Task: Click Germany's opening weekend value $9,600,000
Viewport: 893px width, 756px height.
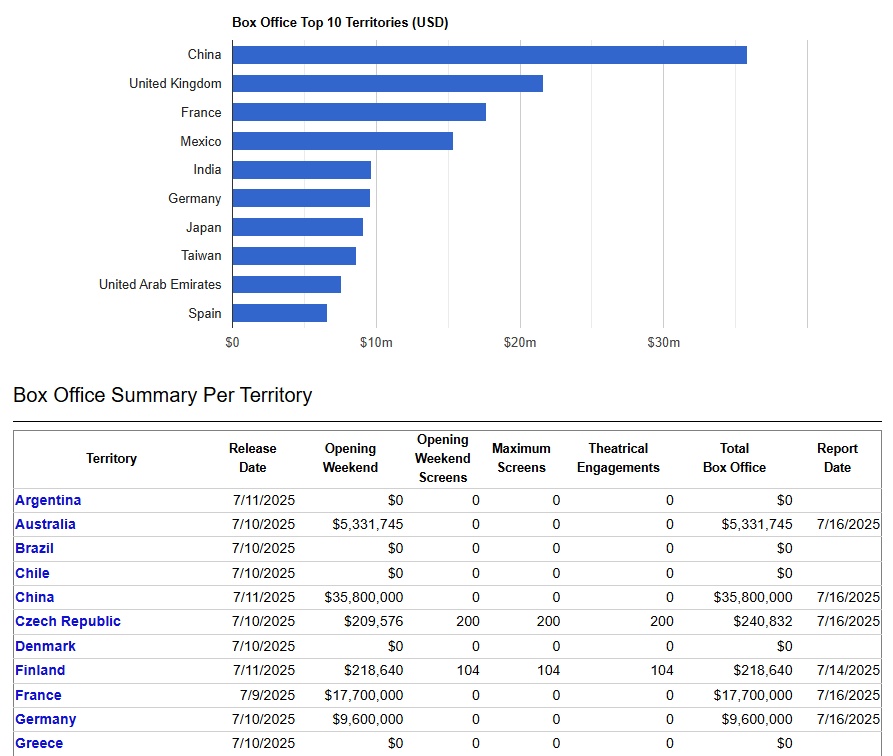Action: coord(368,719)
